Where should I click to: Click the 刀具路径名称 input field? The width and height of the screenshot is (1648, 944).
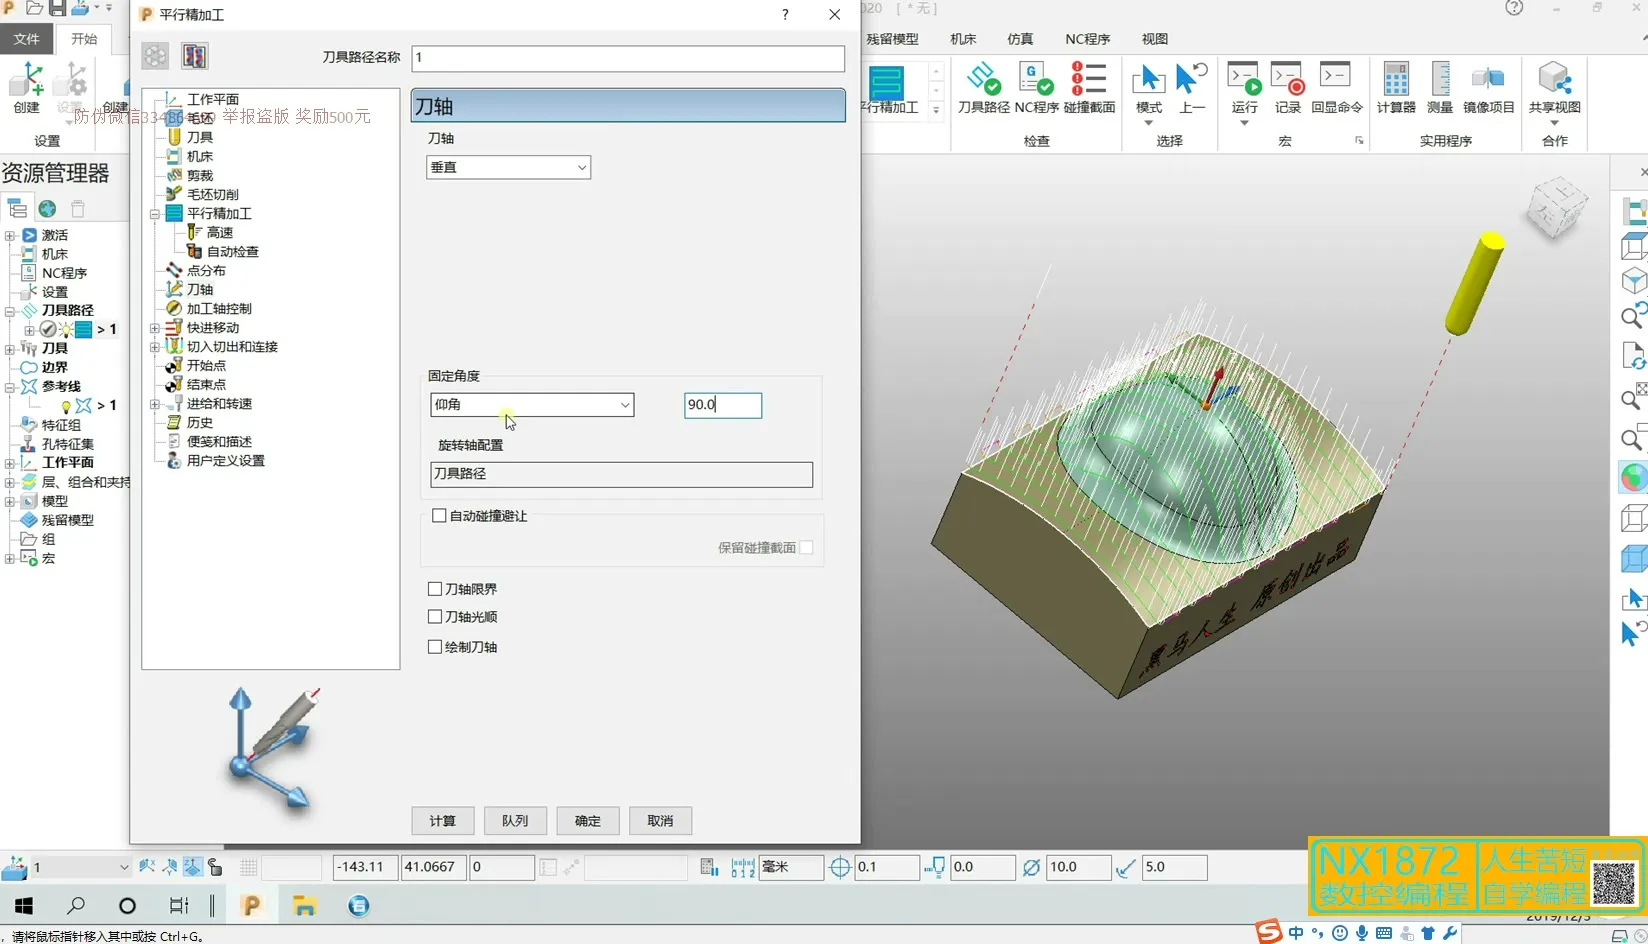pos(627,58)
